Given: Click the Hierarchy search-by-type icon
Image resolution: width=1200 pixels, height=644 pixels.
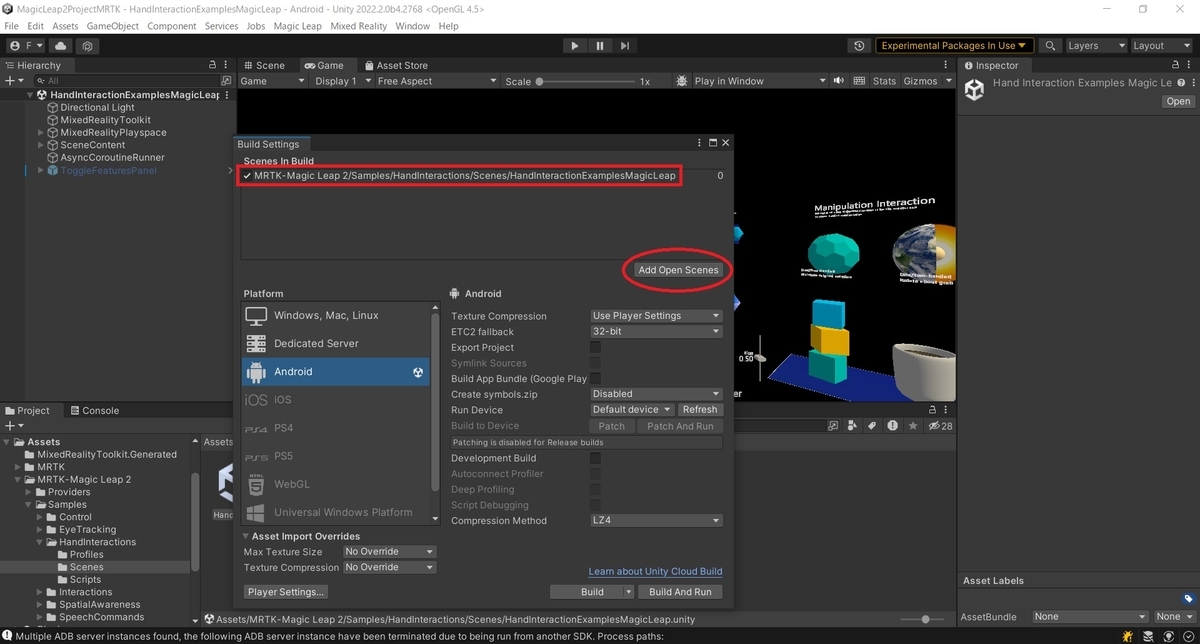Looking at the screenshot, I should 225,81.
